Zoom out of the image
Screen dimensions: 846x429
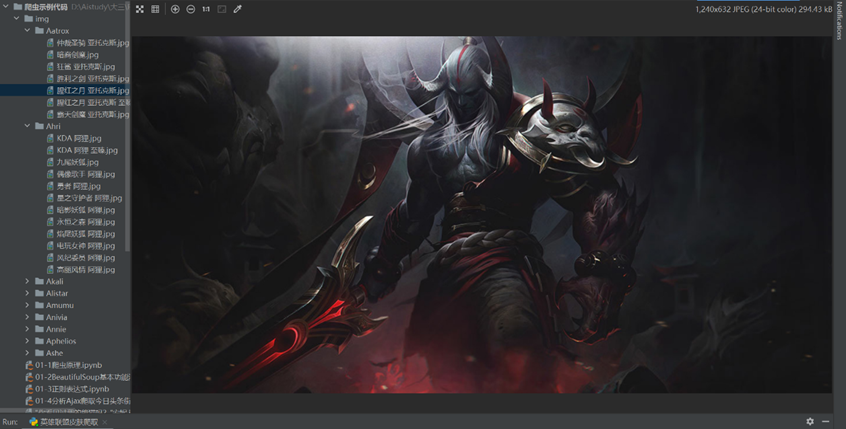coord(190,9)
